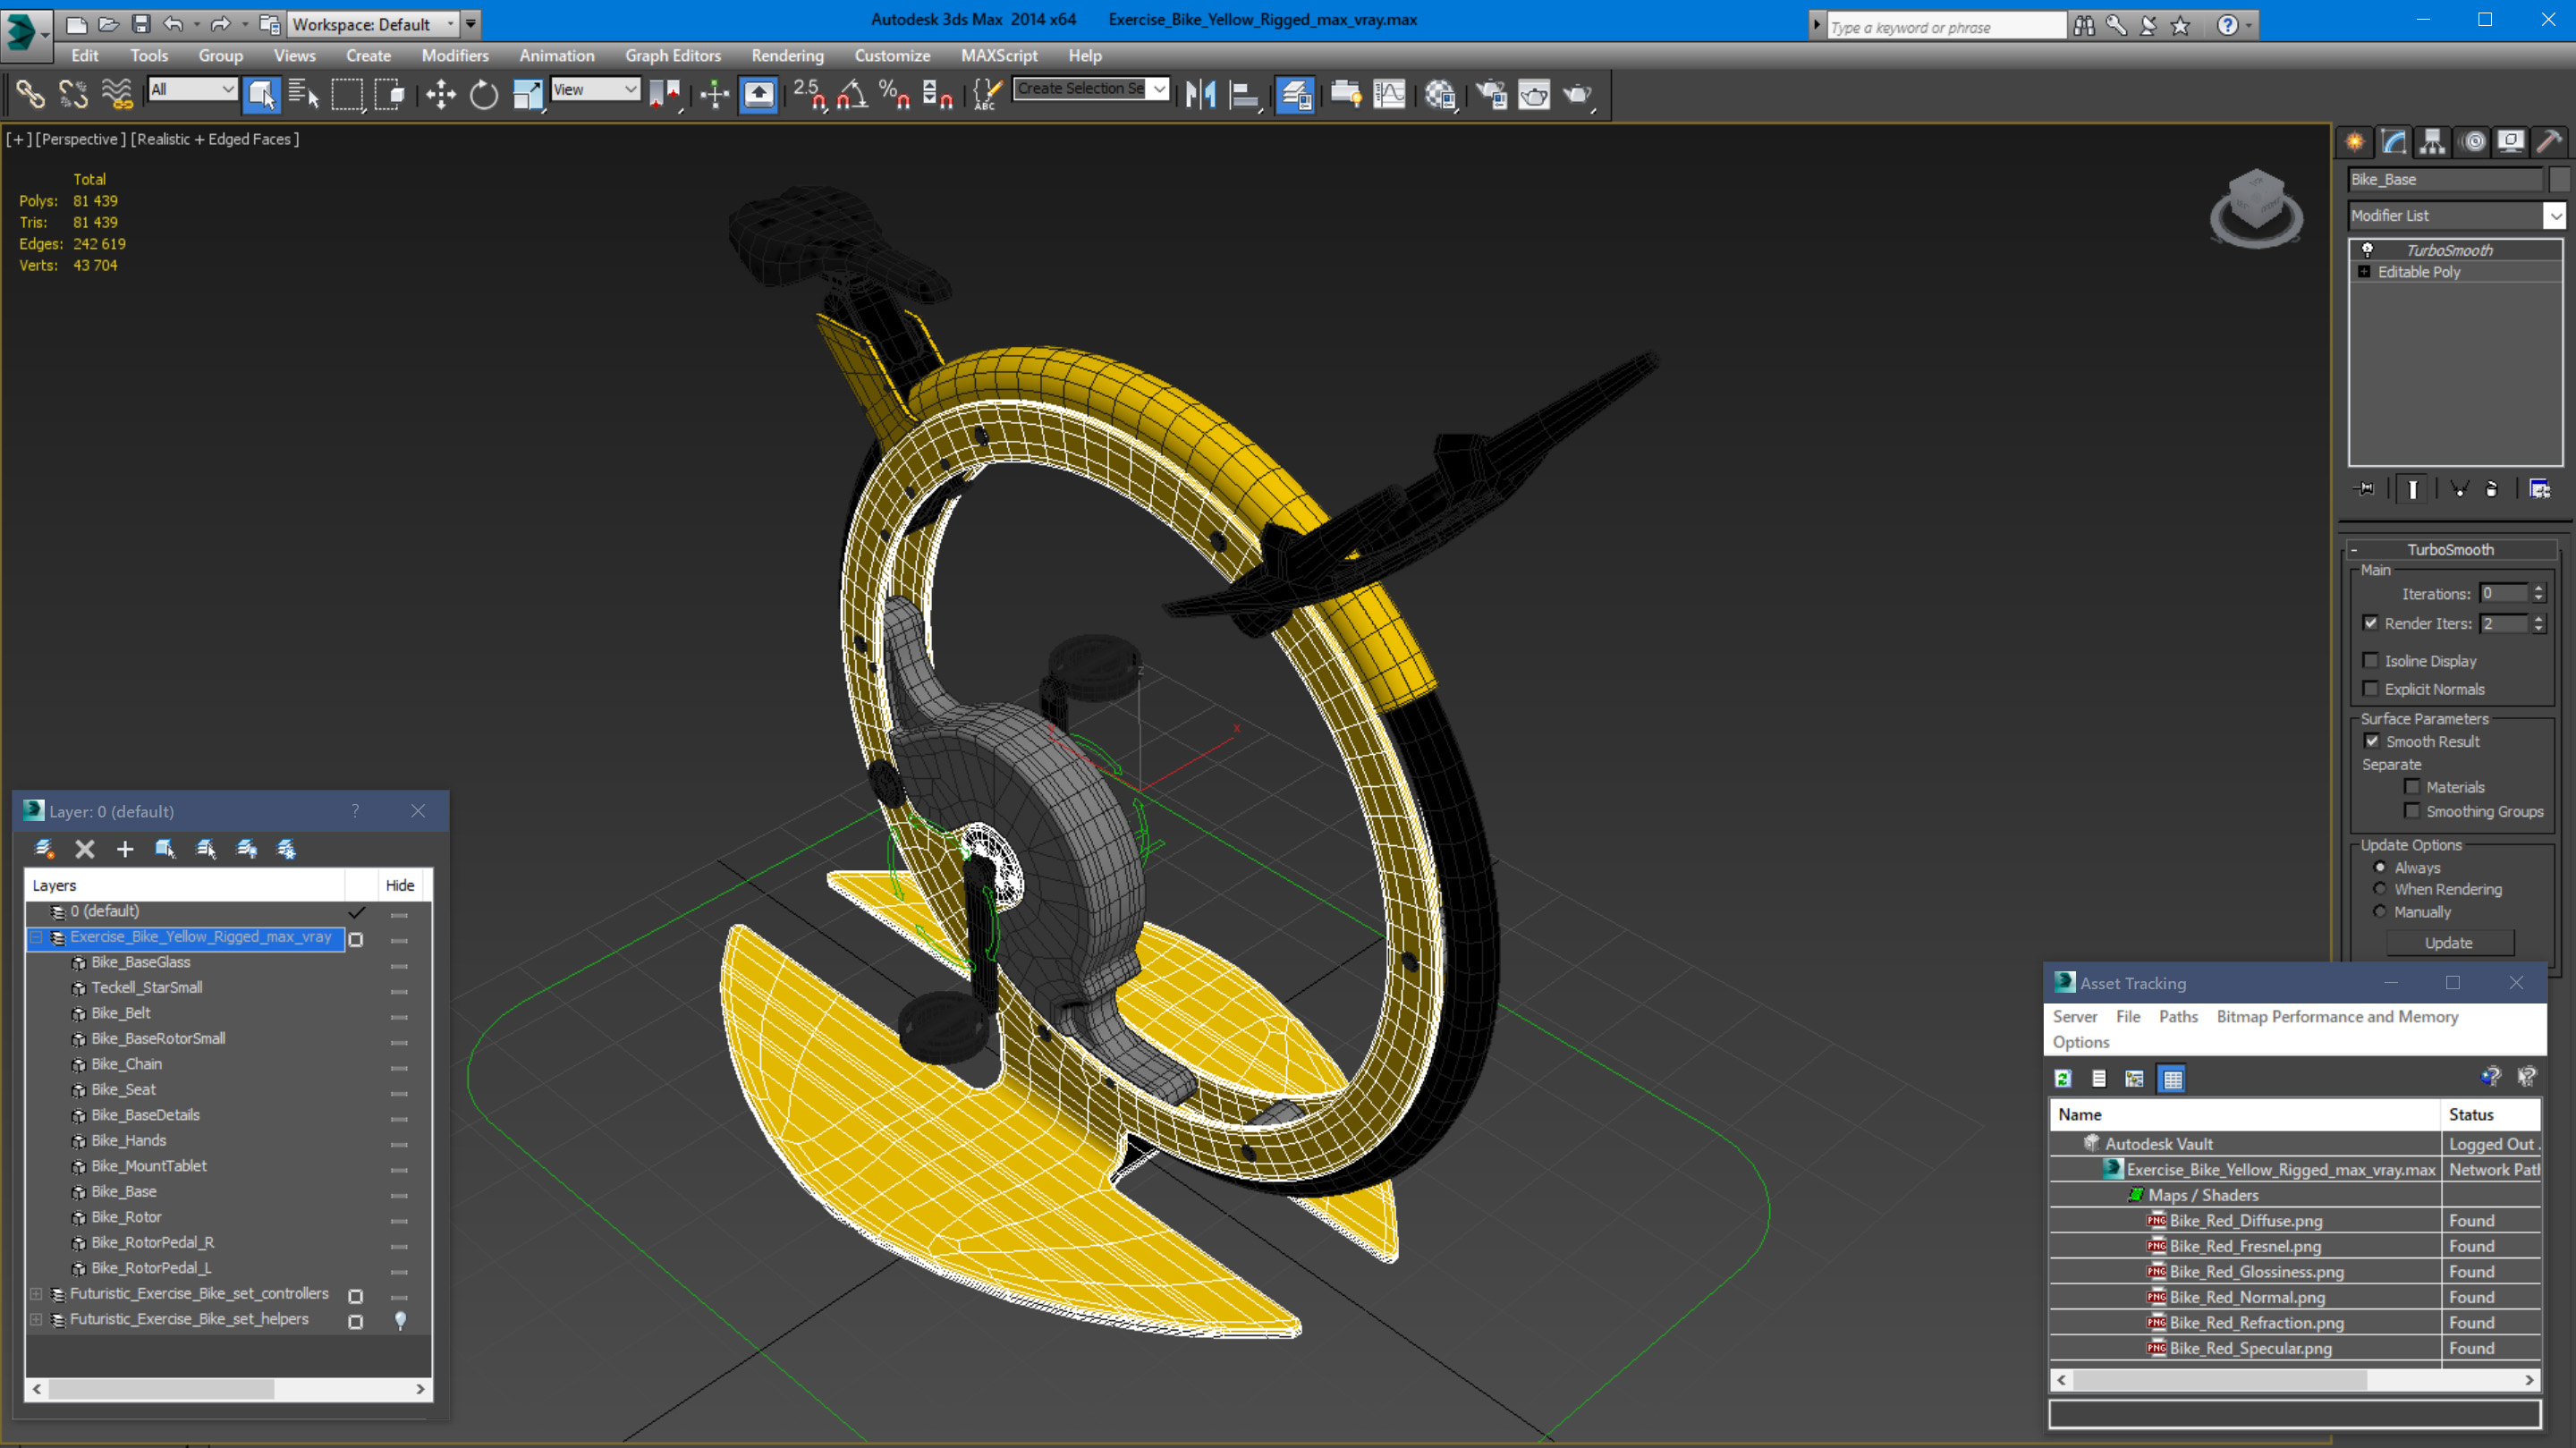2576x1448 pixels.
Task: Activate the Select and Scale tool
Action: (x=527, y=95)
